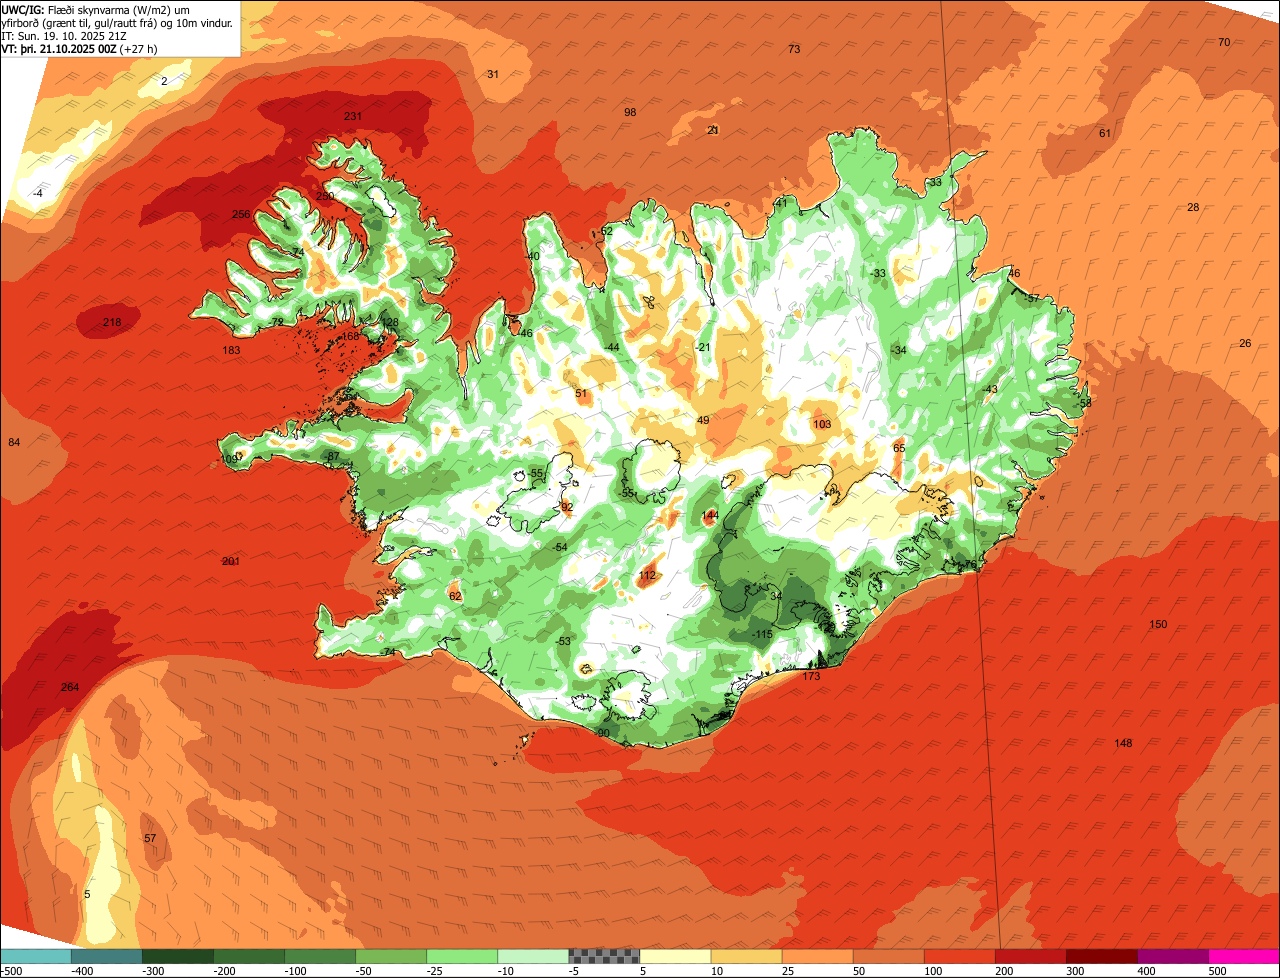The height and width of the screenshot is (978, 1280).
Task: Click the map value 61
Action: [1105, 133]
